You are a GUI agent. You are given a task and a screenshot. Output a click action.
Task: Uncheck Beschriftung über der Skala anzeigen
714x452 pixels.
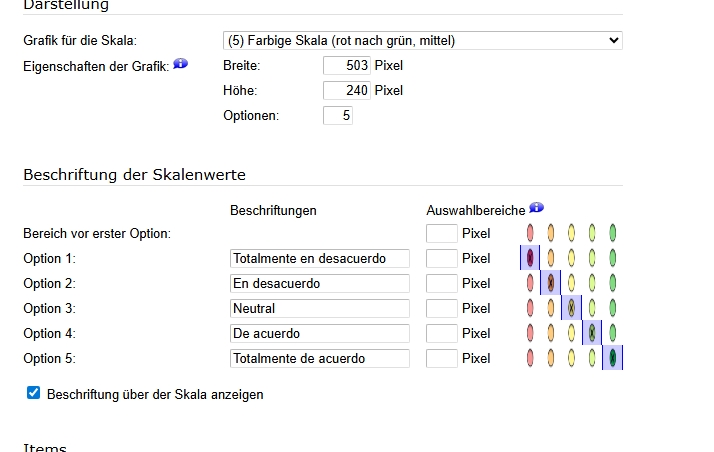(x=34, y=394)
